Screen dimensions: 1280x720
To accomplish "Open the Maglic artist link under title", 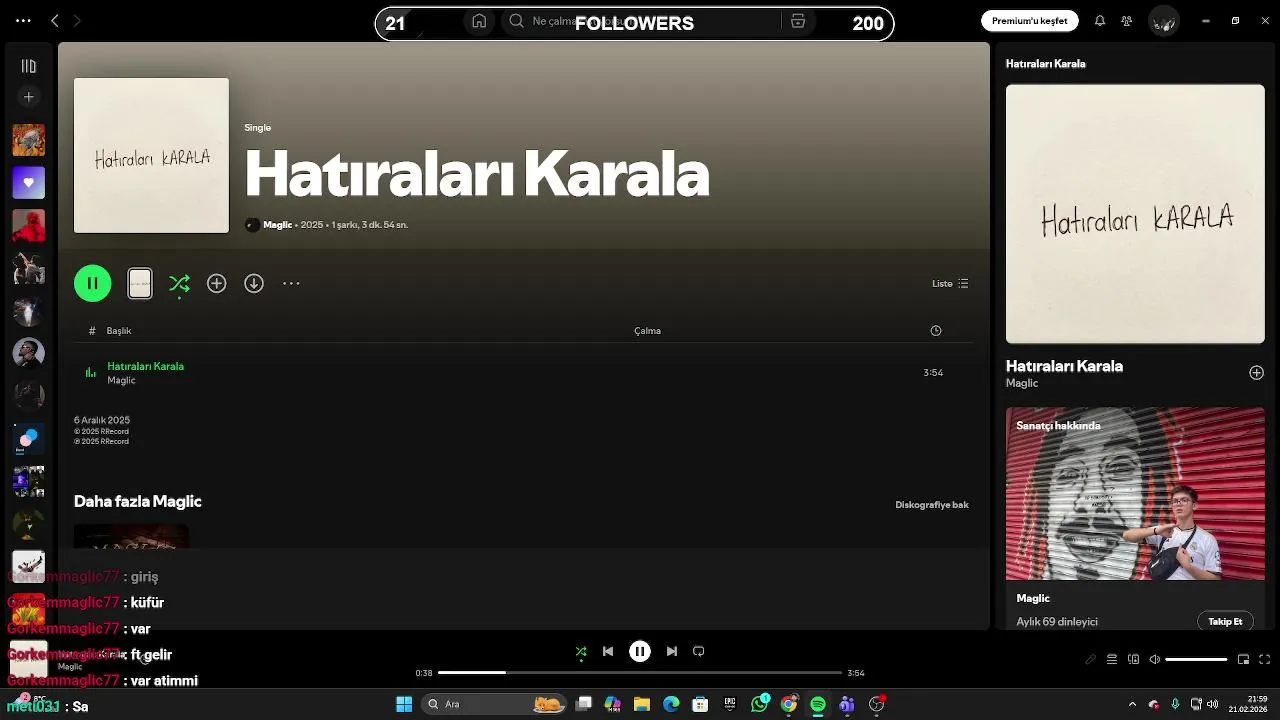I will click(x=277, y=225).
